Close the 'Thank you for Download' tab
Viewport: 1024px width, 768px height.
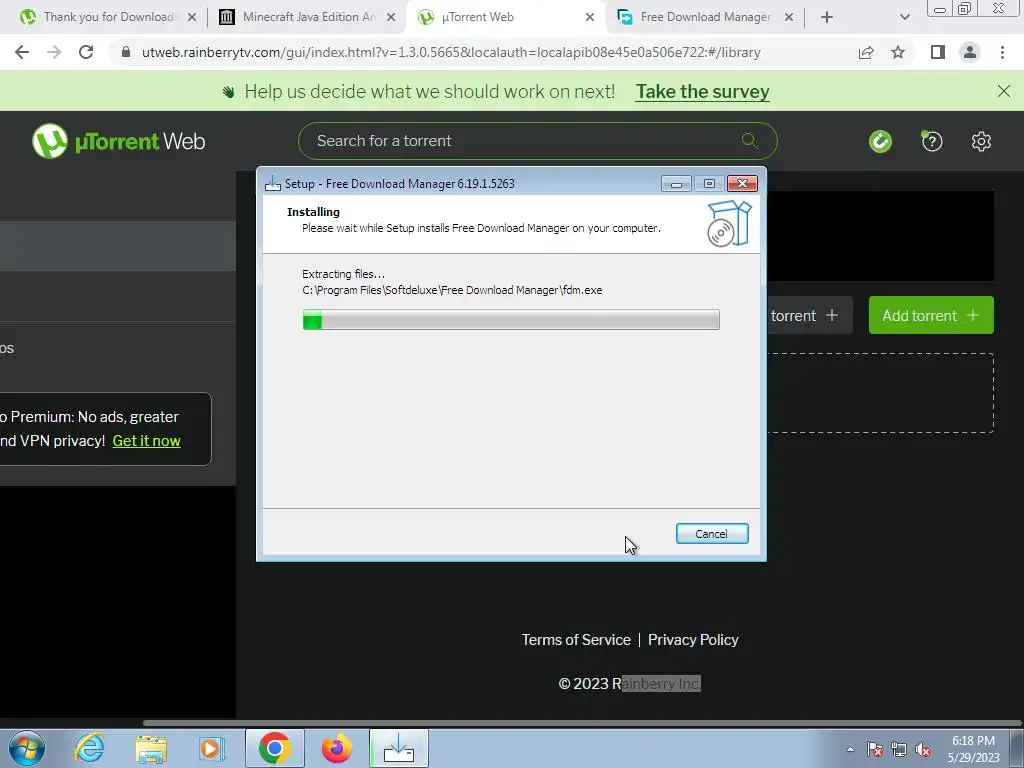coord(192,18)
